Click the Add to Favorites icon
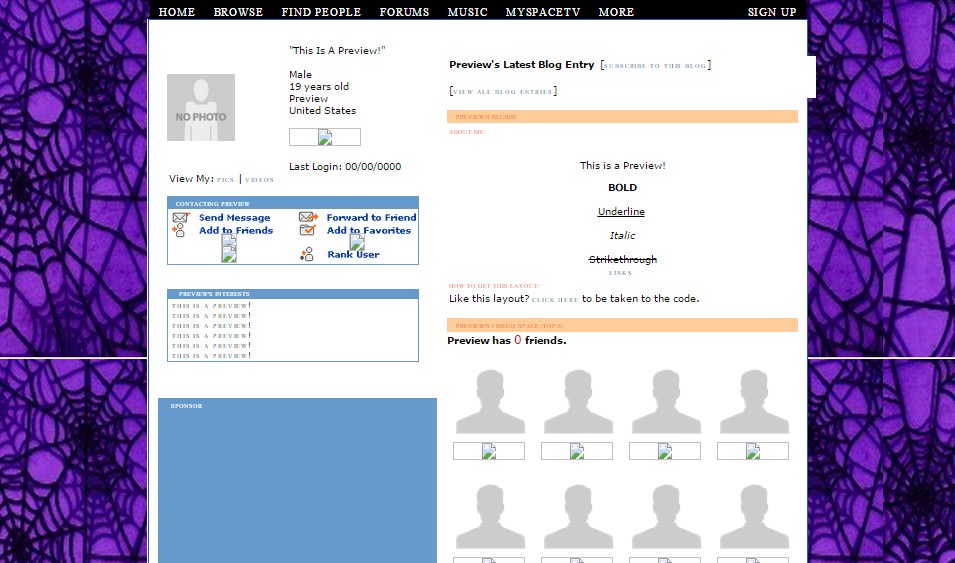Viewport: 955px width, 563px height. point(308,231)
